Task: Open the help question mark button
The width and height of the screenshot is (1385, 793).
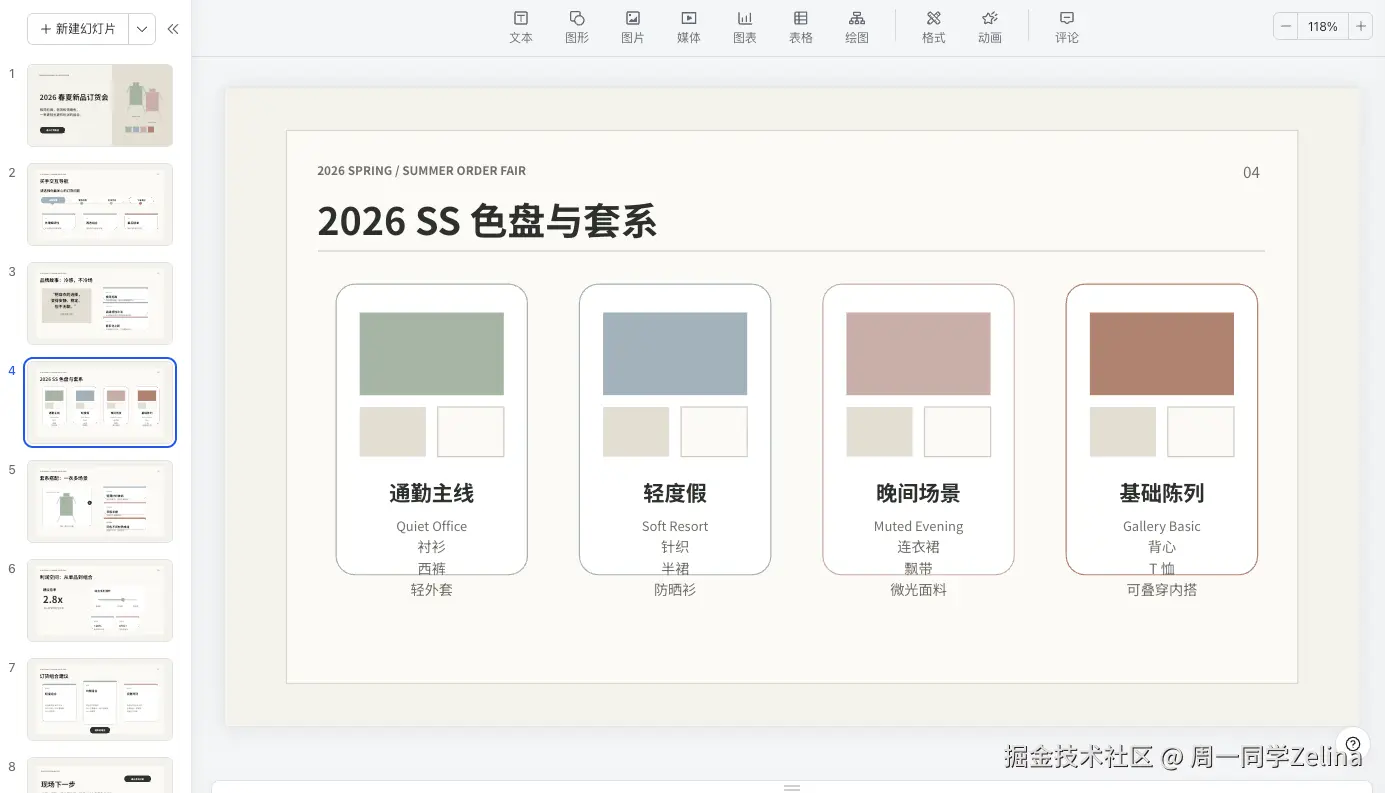Action: tap(1353, 744)
